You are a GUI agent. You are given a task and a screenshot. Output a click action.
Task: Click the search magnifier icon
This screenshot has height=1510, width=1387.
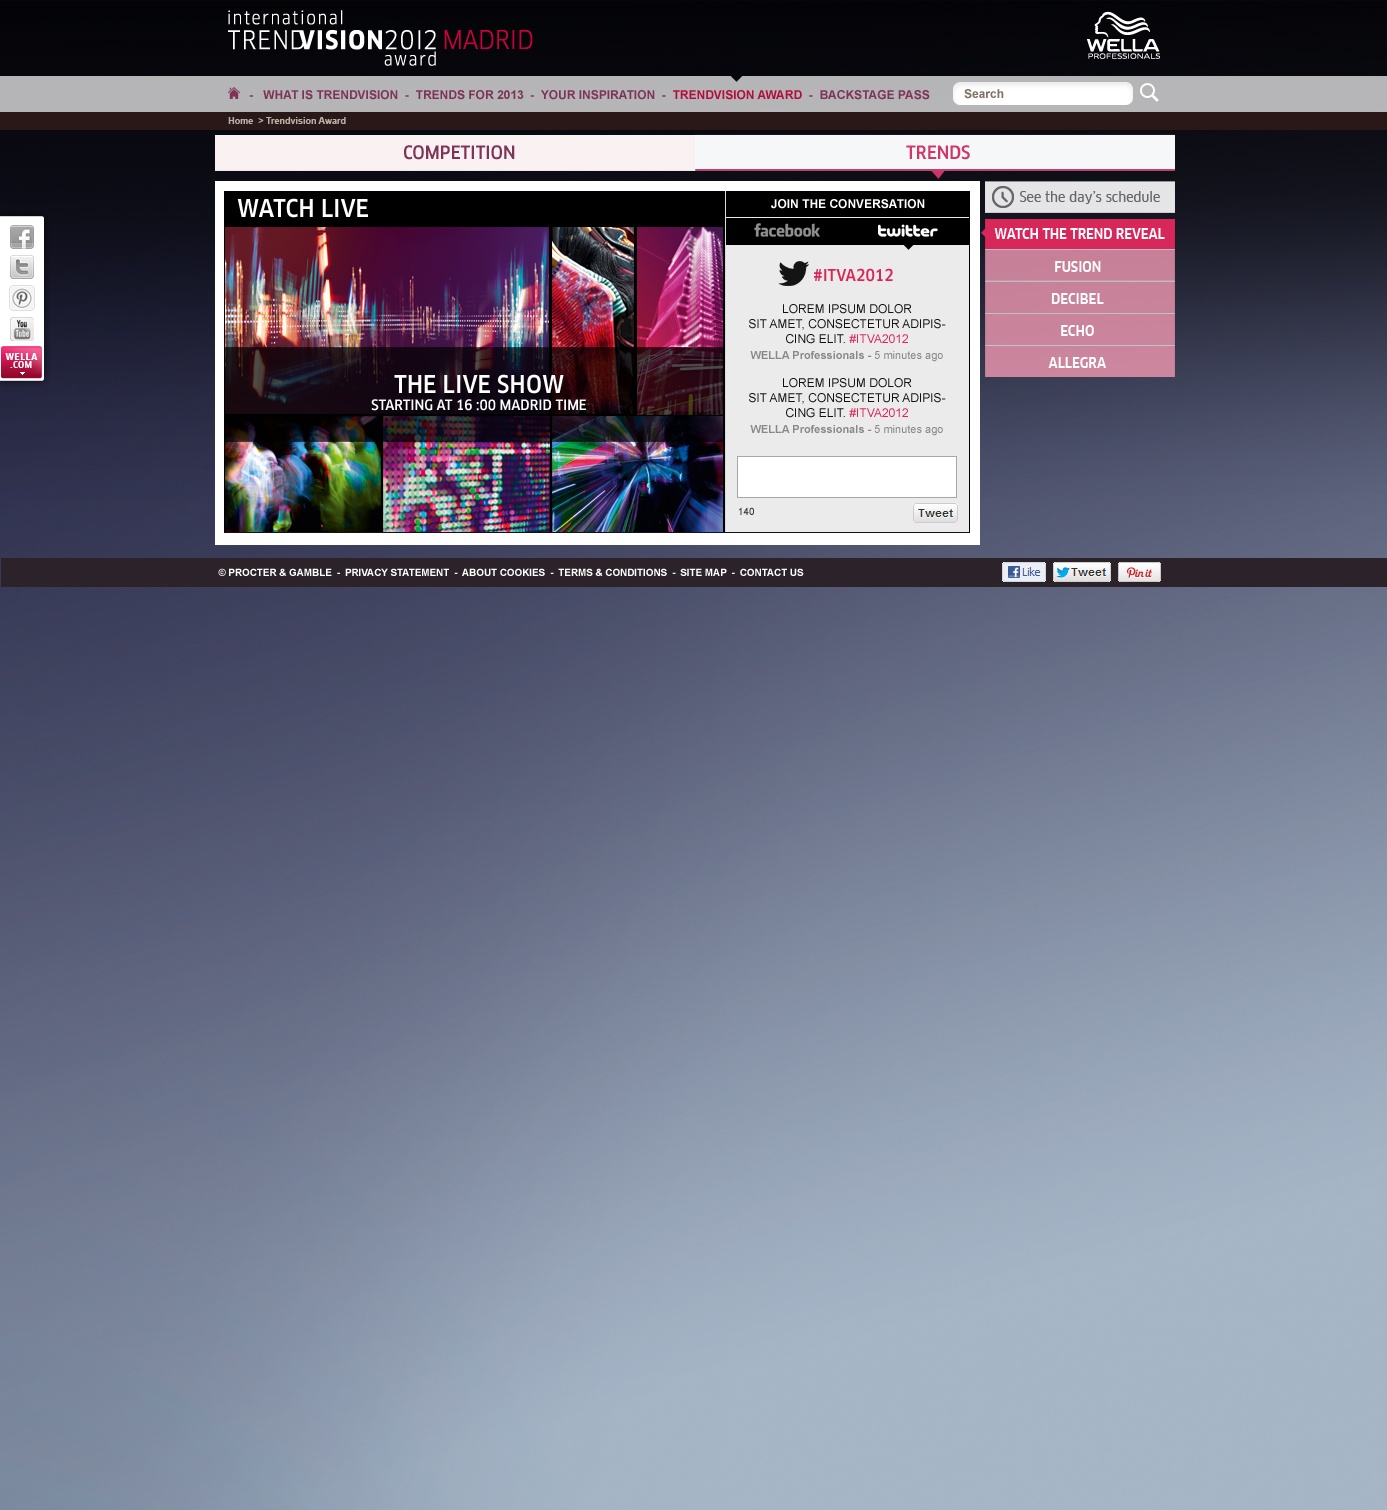point(1149,93)
